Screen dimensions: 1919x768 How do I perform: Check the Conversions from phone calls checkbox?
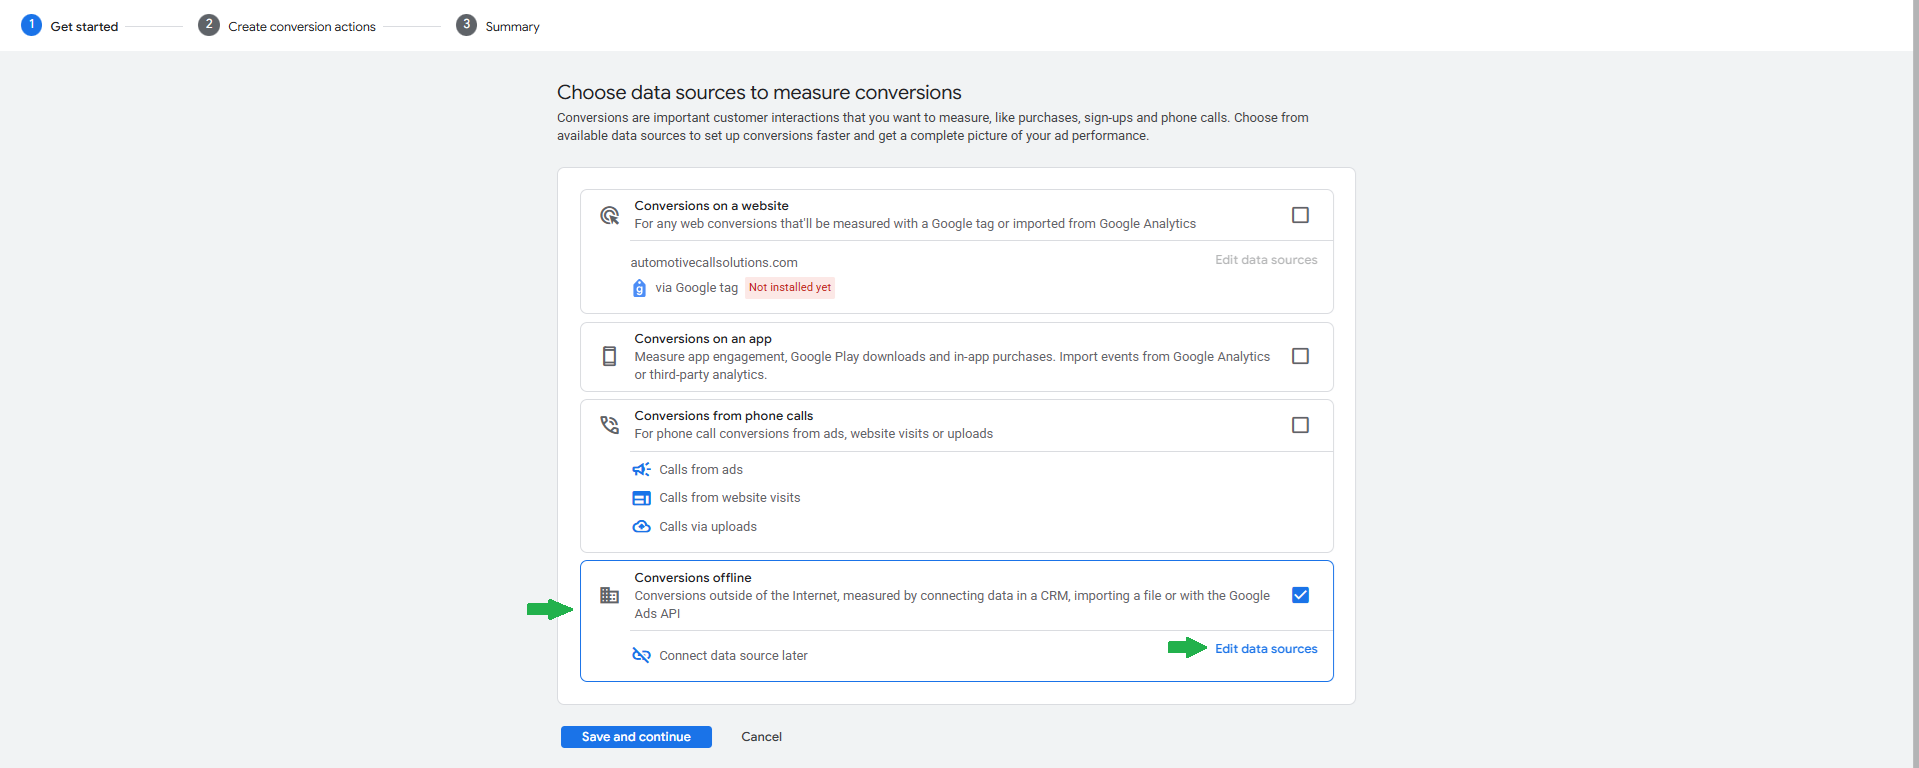point(1300,425)
